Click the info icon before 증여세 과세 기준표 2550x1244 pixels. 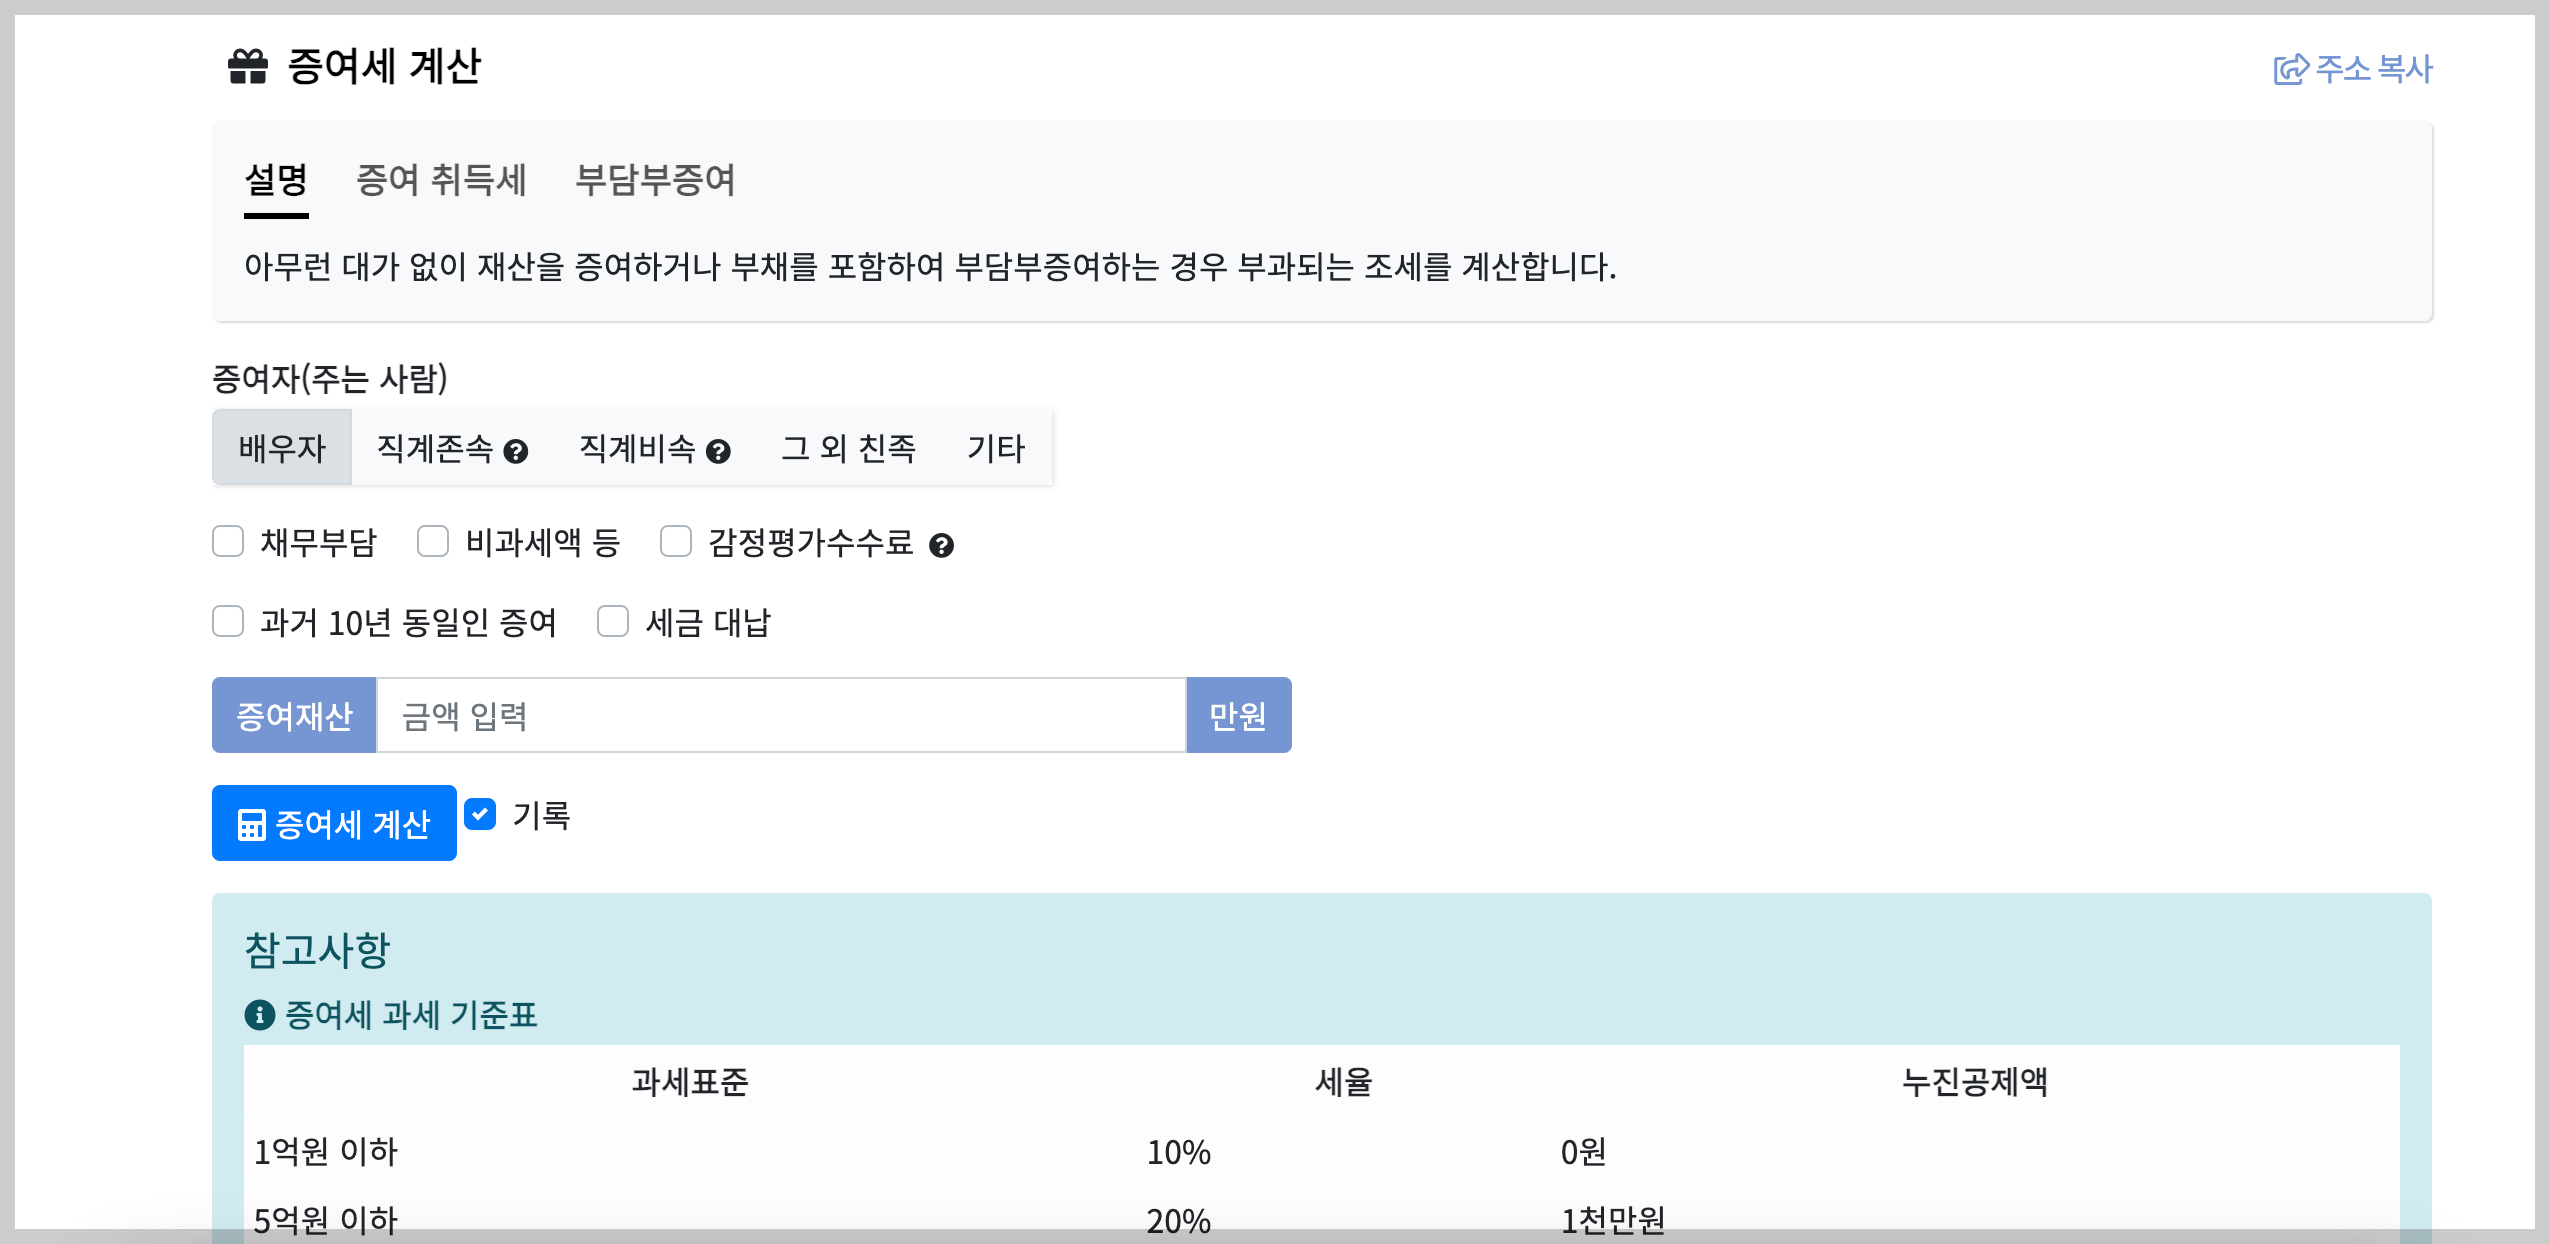259,1015
